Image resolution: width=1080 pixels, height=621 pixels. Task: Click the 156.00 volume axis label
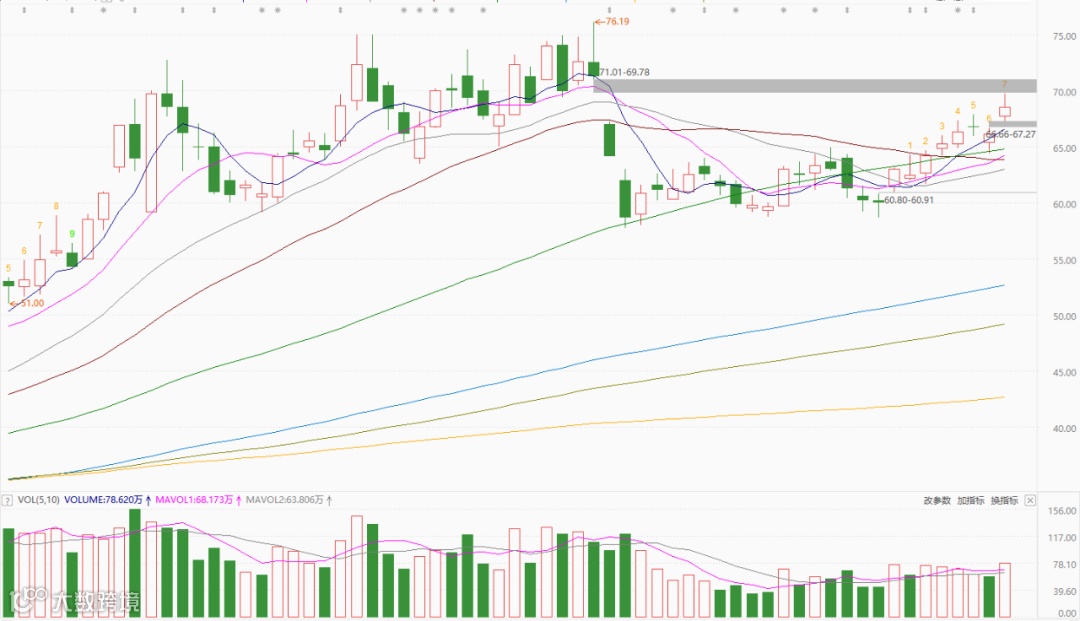pos(1062,511)
